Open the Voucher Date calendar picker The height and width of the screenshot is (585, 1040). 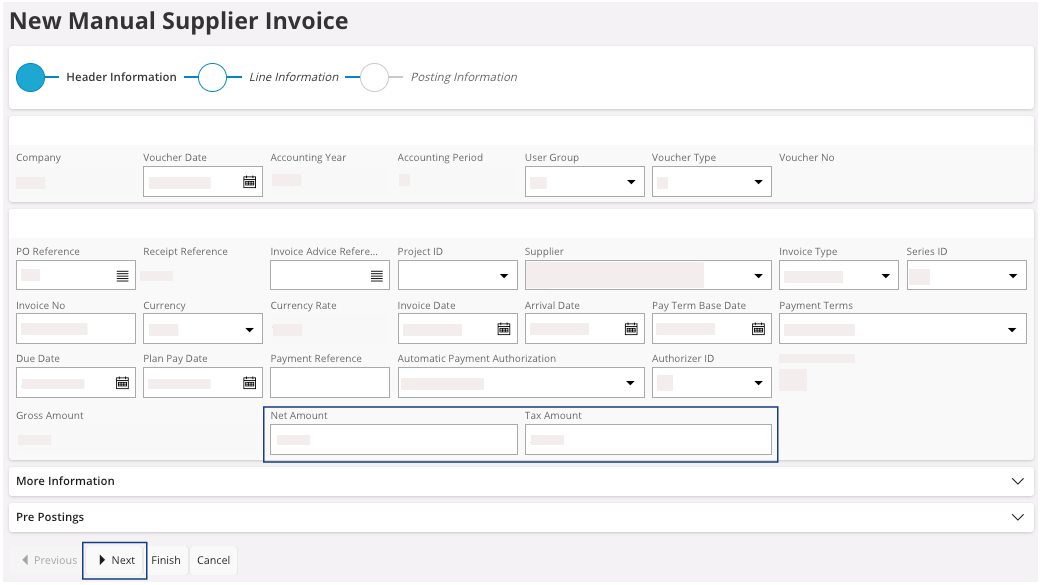pos(250,182)
